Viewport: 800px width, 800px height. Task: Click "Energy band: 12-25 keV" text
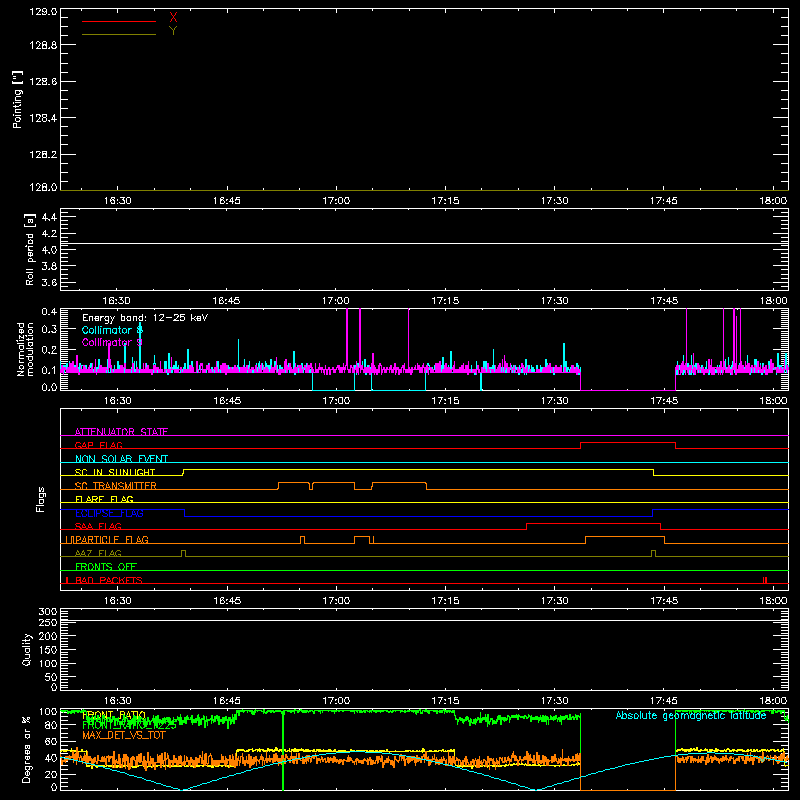click(x=145, y=318)
